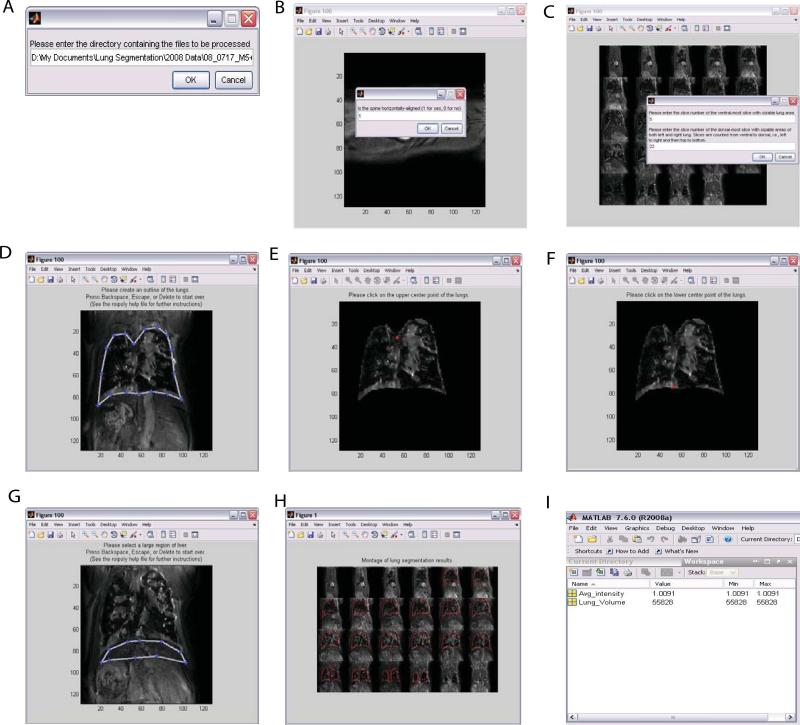The image size is (800, 725).
Task: Click Show Plot Tools icon in lung outline window
Action: click(x=195, y=280)
